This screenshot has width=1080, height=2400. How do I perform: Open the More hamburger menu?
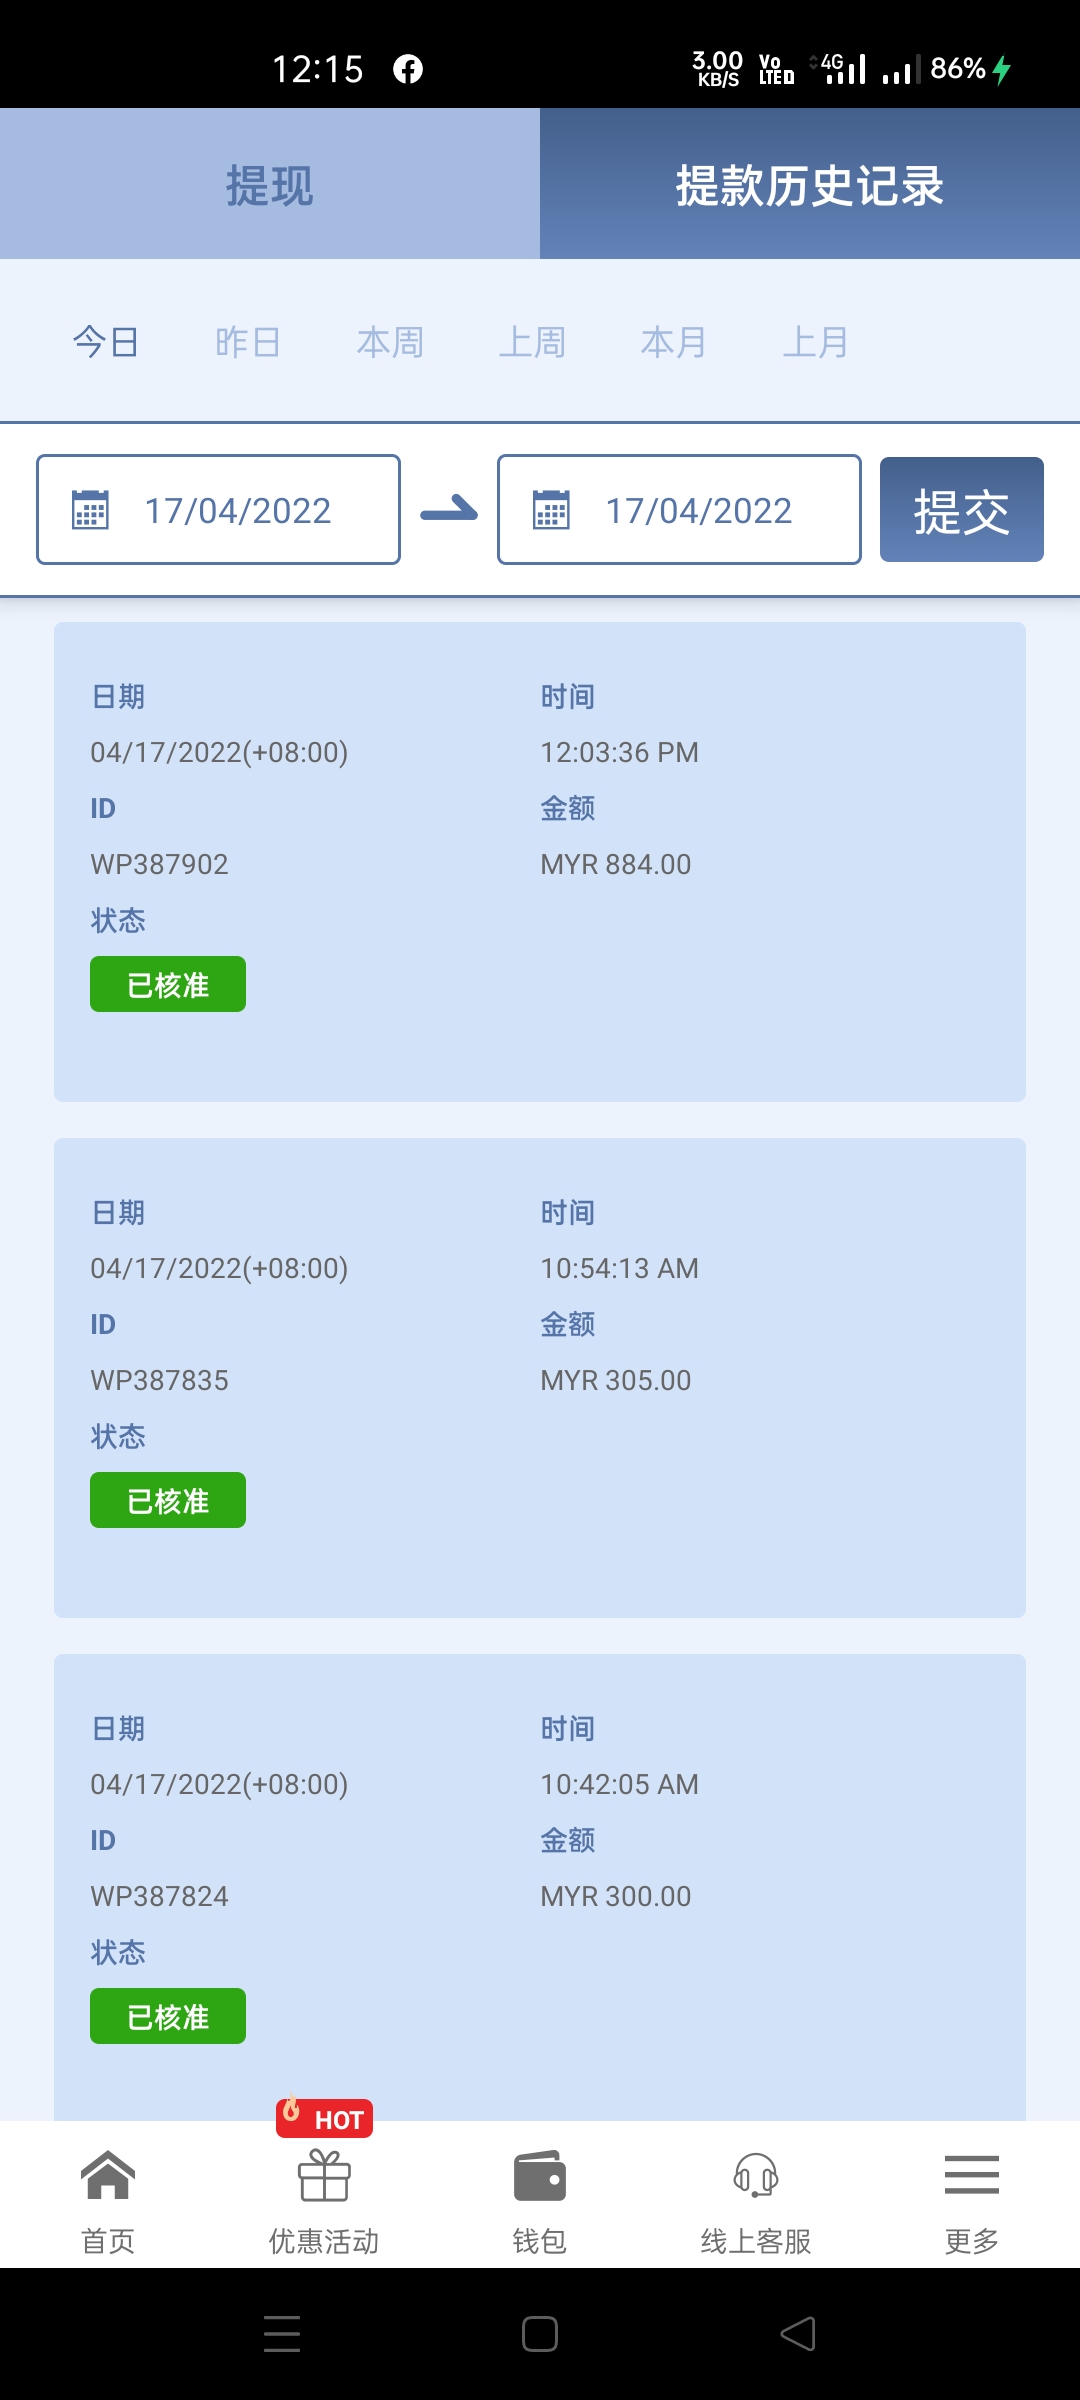coord(971,2176)
